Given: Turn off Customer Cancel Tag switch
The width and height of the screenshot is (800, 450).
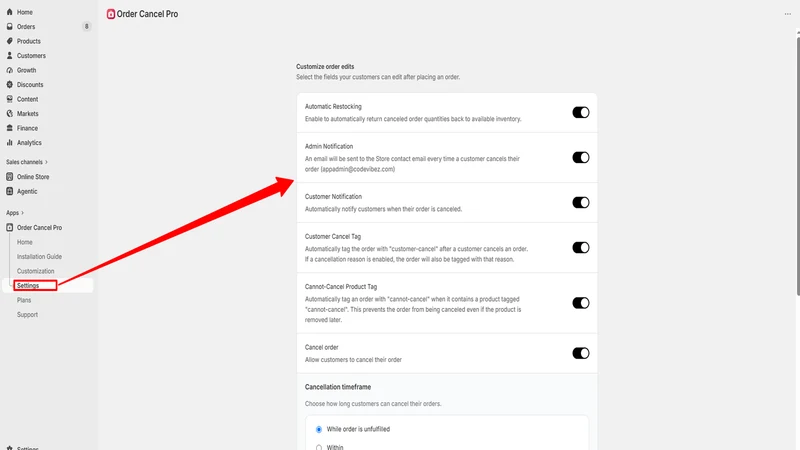Looking at the screenshot, I should click(x=581, y=247).
